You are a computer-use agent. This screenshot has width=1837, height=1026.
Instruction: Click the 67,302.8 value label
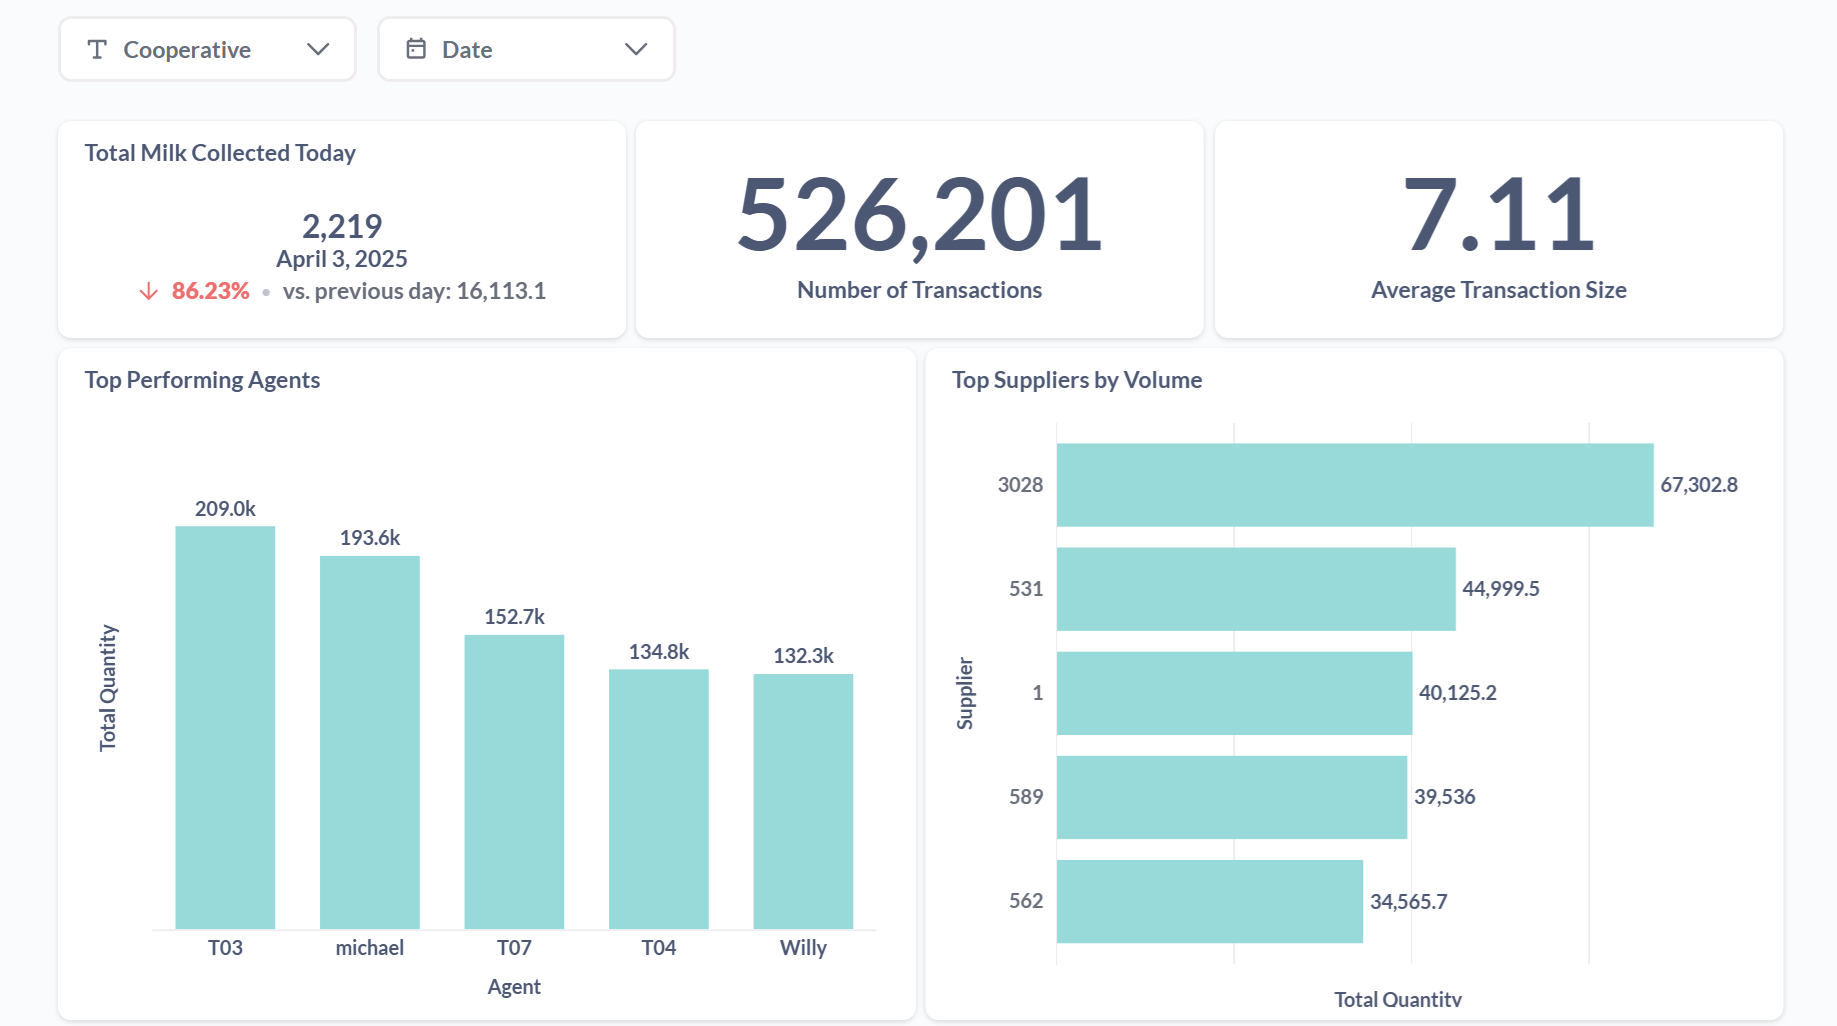tap(1699, 485)
